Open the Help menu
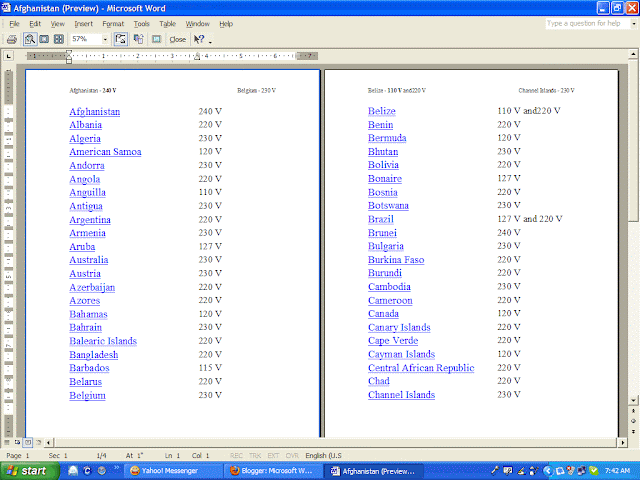 click(226, 24)
